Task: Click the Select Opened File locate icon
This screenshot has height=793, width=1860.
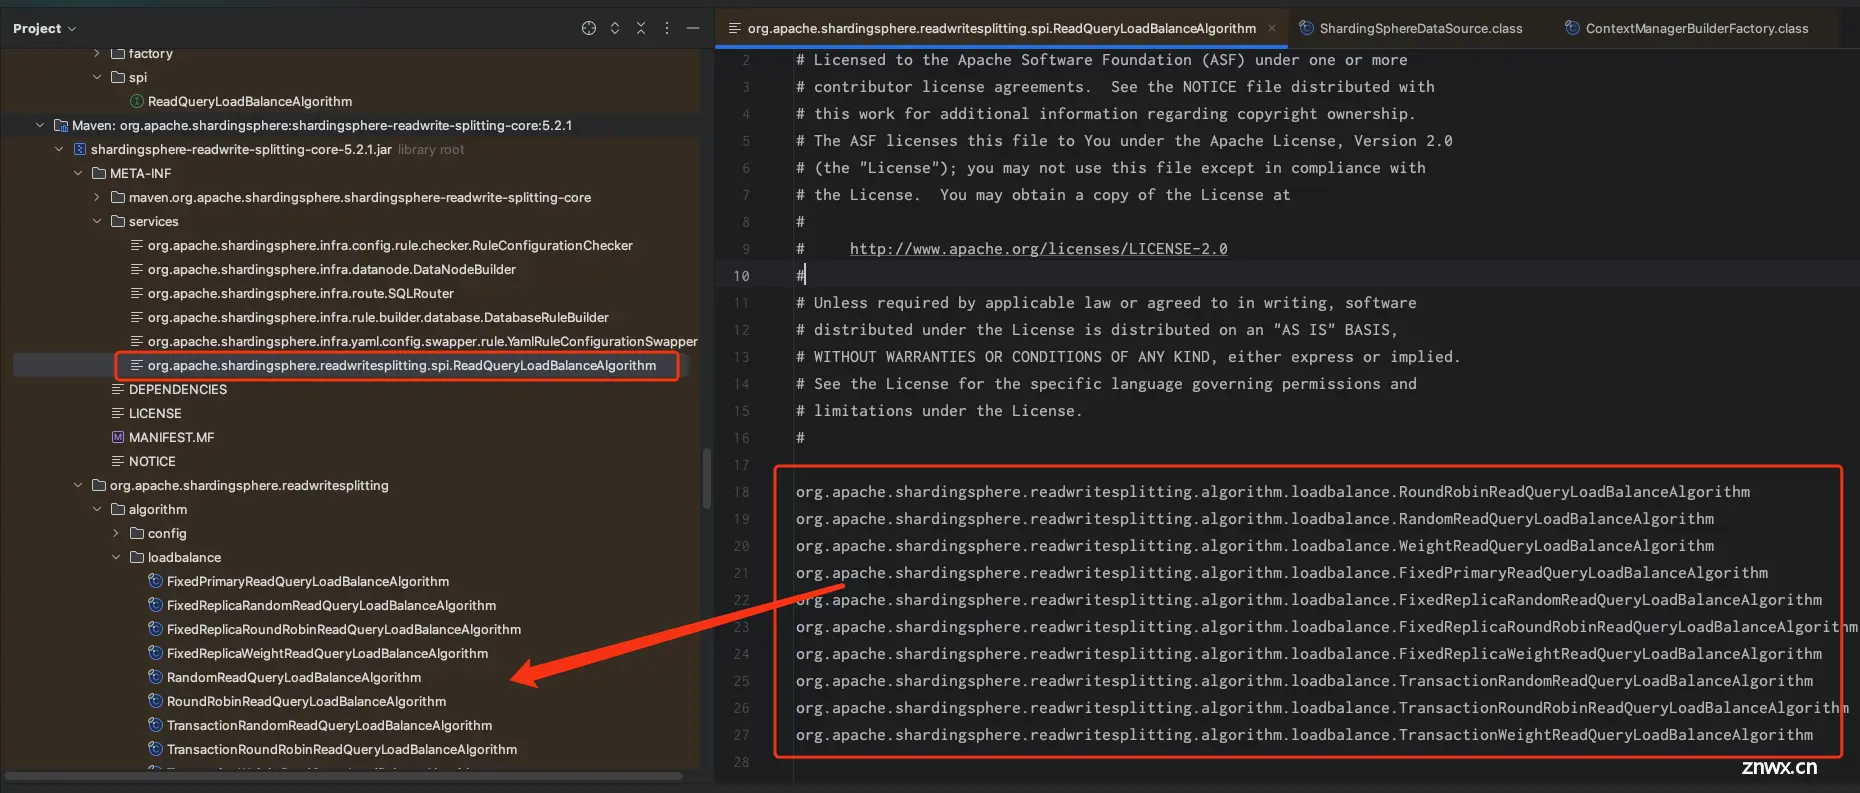Action: tap(589, 28)
